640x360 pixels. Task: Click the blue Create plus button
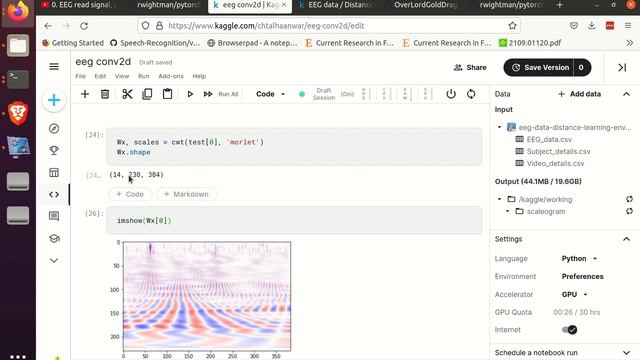tap(54, 100)
